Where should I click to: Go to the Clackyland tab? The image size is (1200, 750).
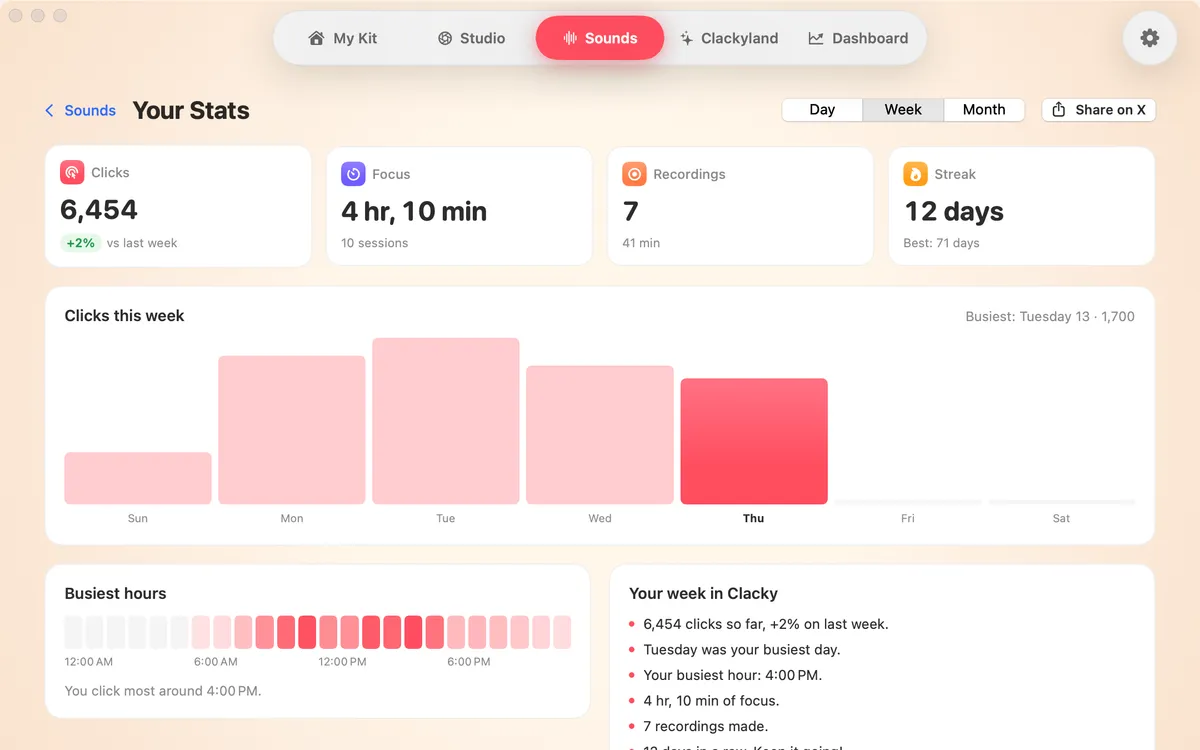point(728,38)
